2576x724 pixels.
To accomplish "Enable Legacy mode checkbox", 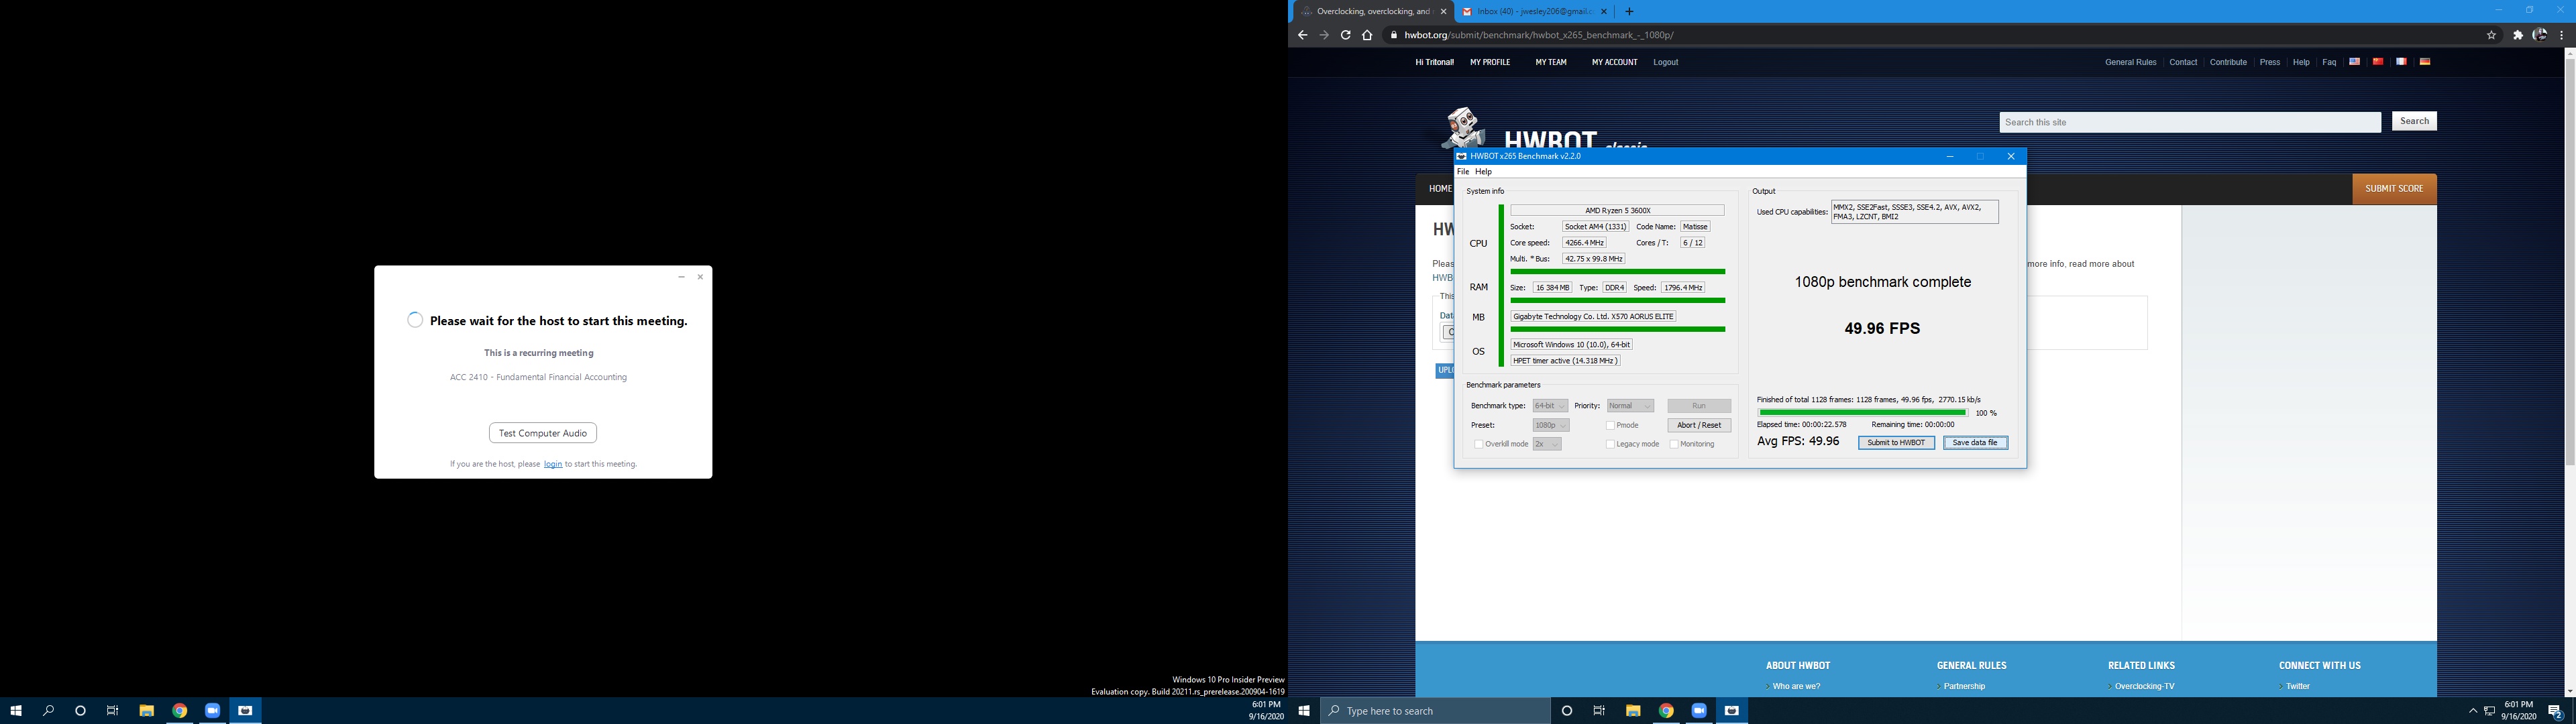I will 1610,444.
